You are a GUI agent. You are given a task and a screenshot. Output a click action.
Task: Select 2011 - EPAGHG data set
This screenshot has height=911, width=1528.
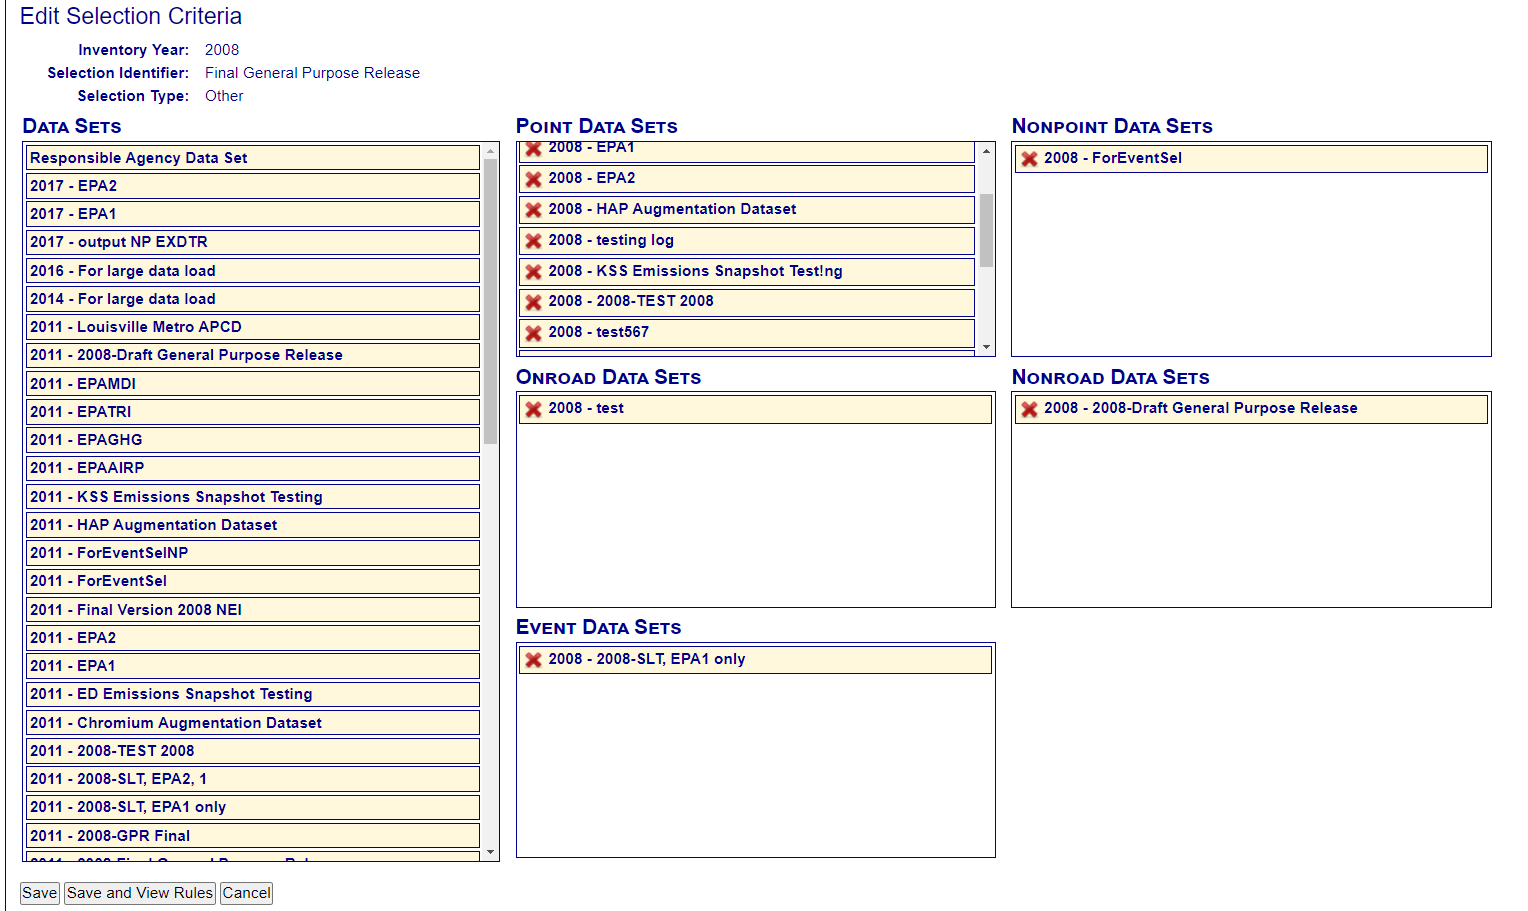point(254,440)
